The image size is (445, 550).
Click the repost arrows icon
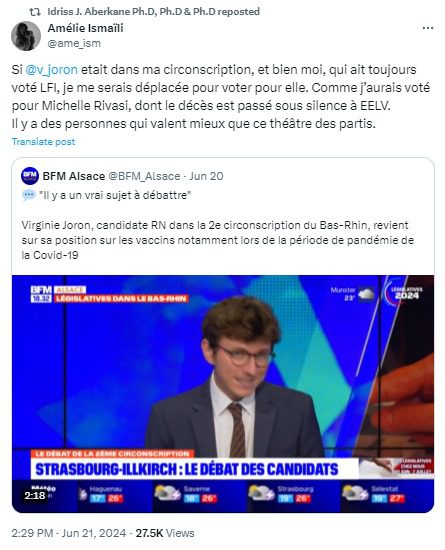(35, 12)
